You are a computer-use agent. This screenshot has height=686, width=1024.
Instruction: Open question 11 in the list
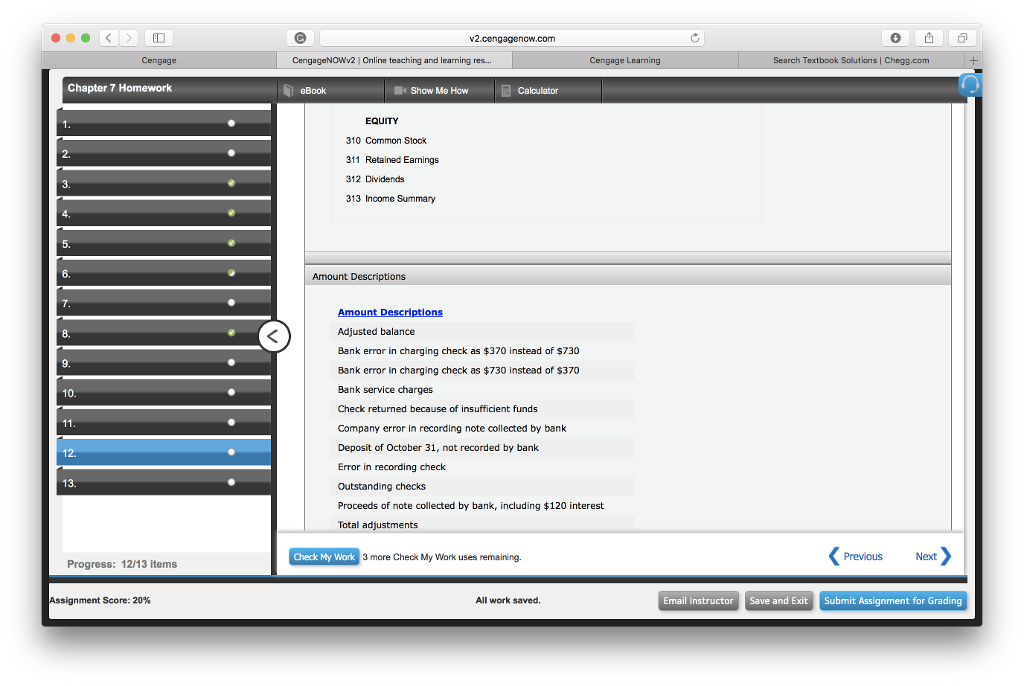coord(164,423)
